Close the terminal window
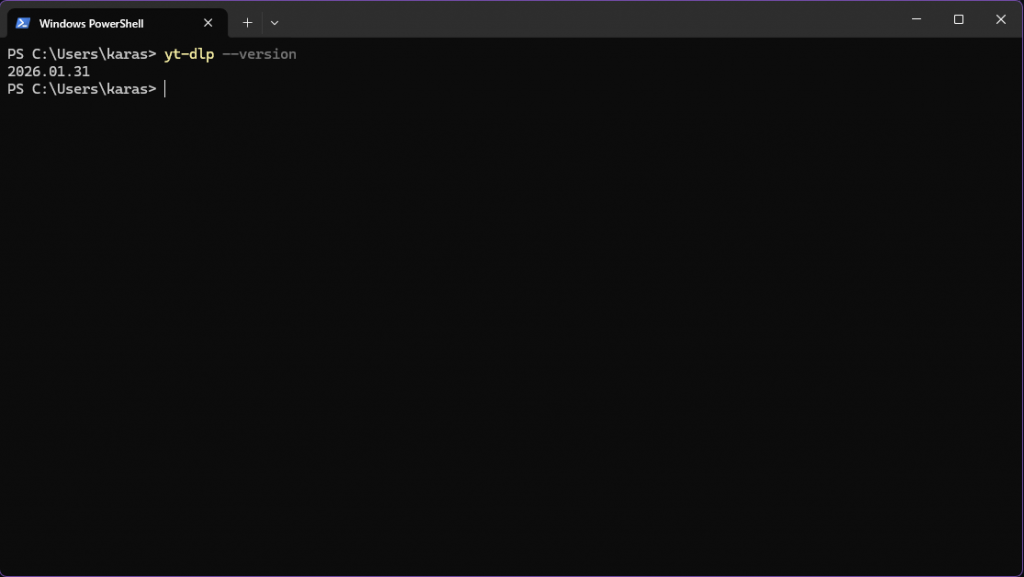Screen dimensions: 1024x577 pyautogui.click(x=1001, y=19)
